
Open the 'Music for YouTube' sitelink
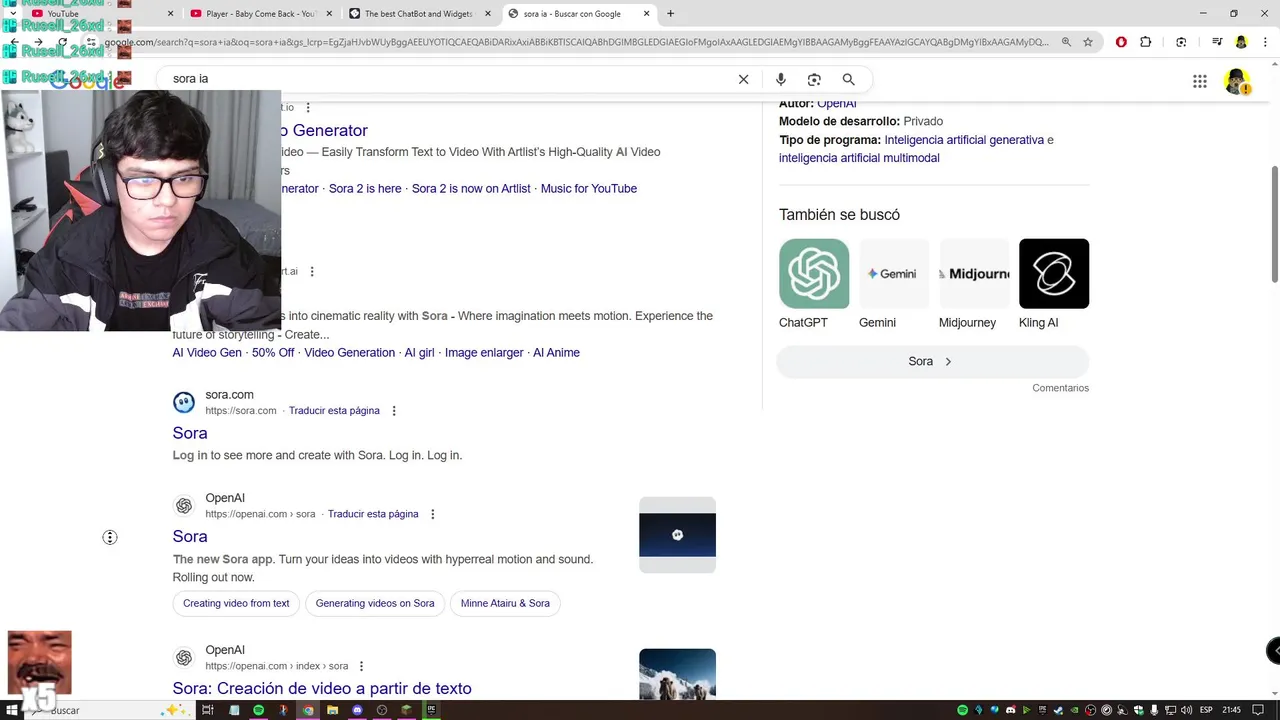tap(589, 189)
